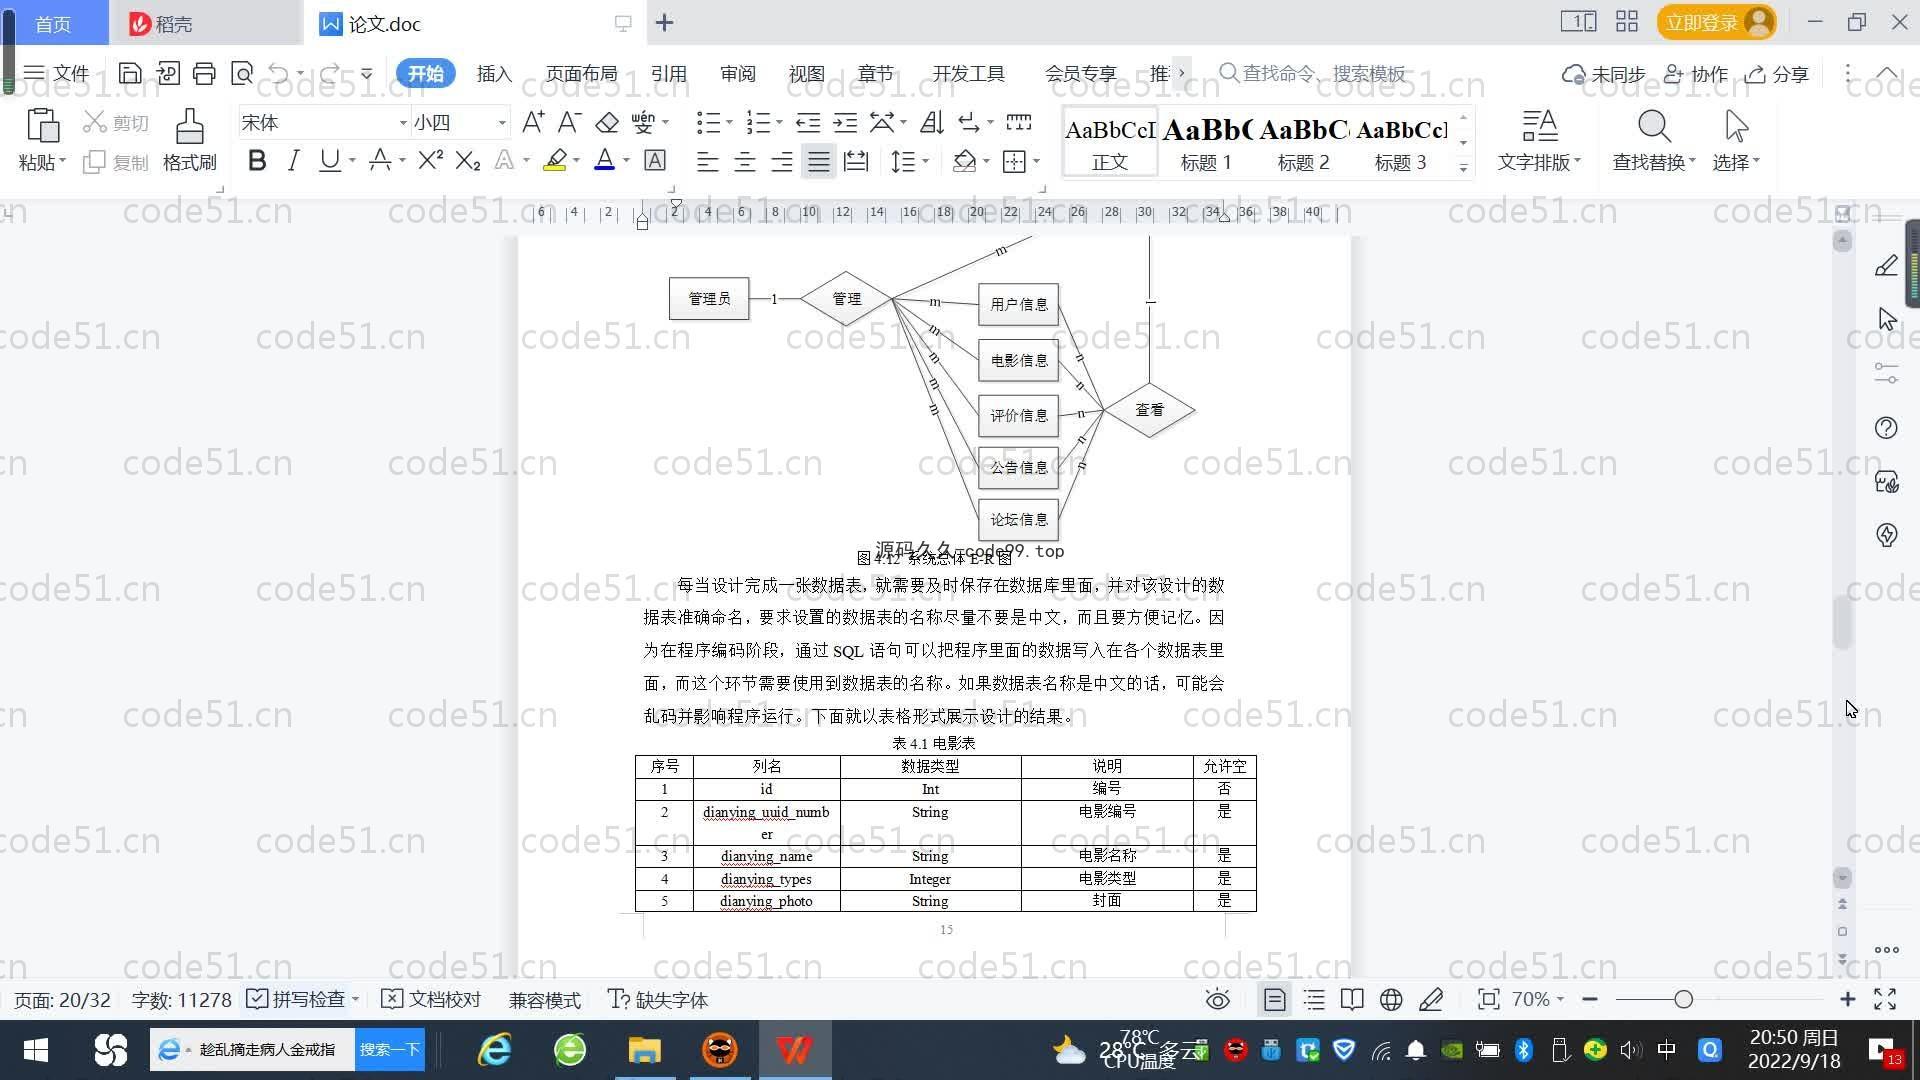
Task: Toggle Bold formatting
Action: click(x=257, y=160)
